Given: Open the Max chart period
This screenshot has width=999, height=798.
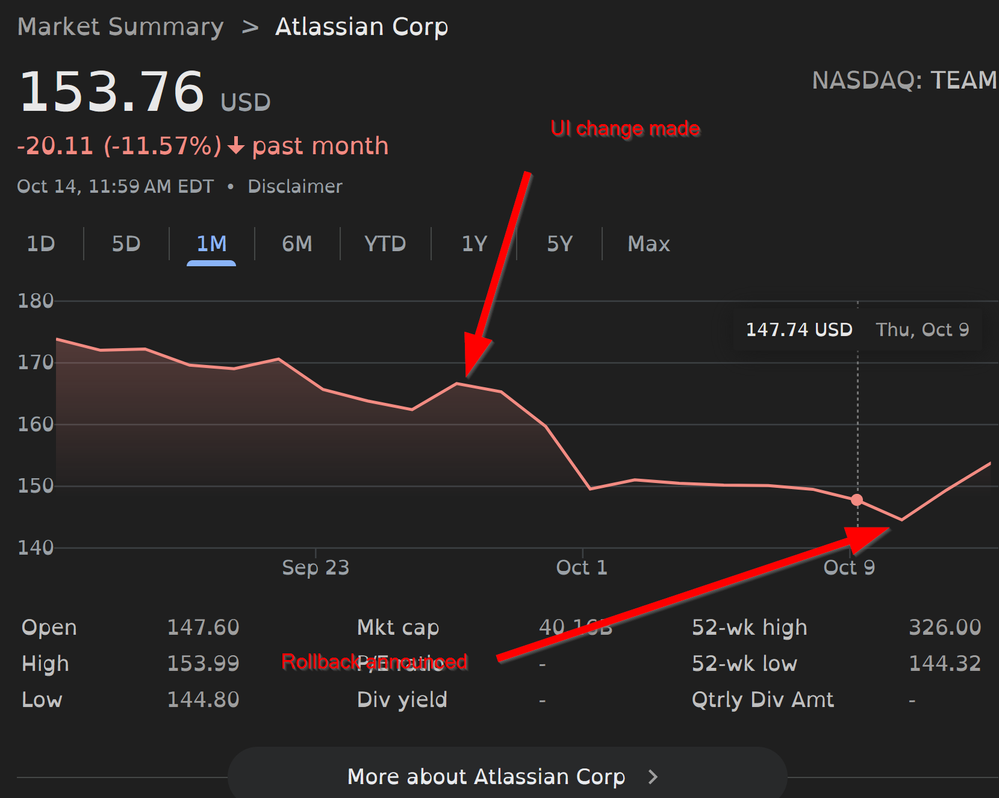Looking at the screenshot, I should 648,243.
